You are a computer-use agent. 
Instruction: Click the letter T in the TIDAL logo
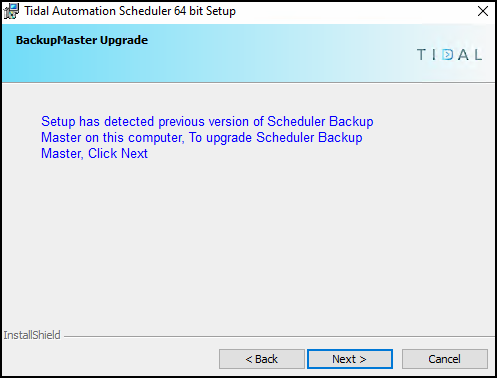pos(421,55)
